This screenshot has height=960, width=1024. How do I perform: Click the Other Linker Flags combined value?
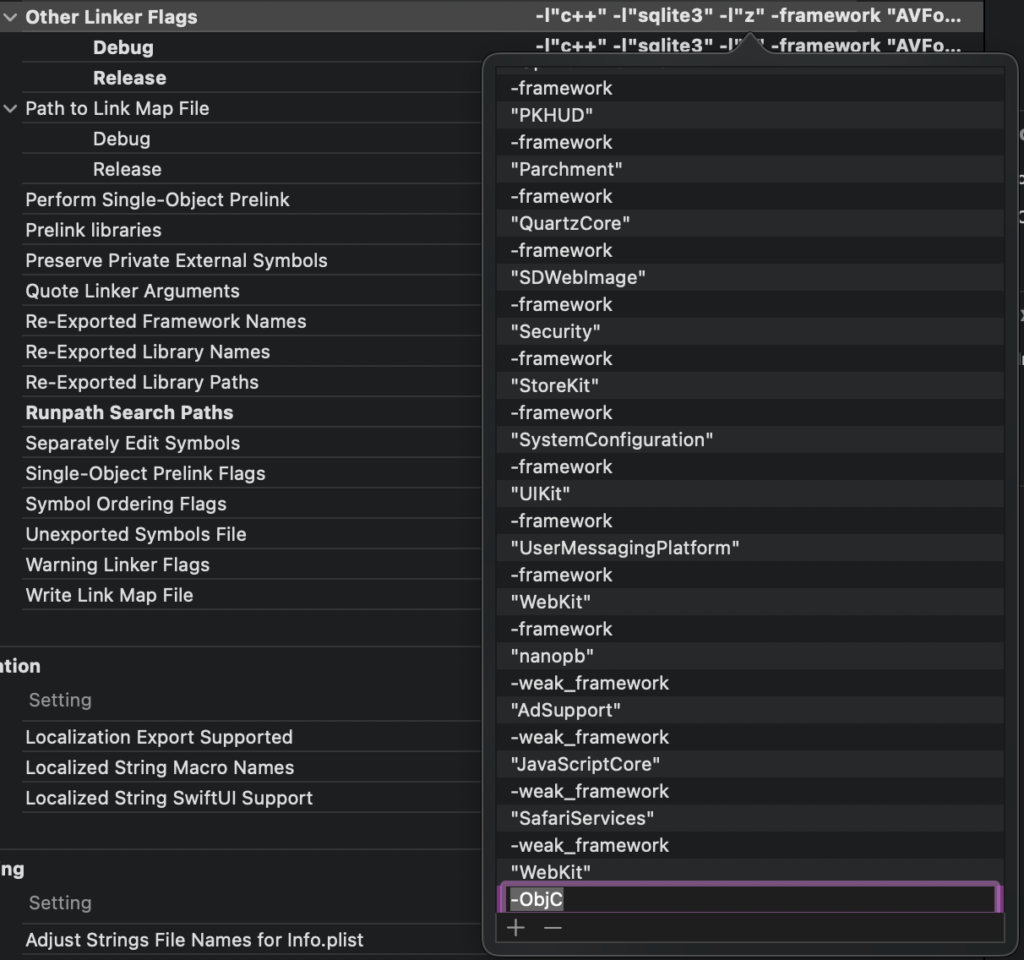[x=748, y=16]
